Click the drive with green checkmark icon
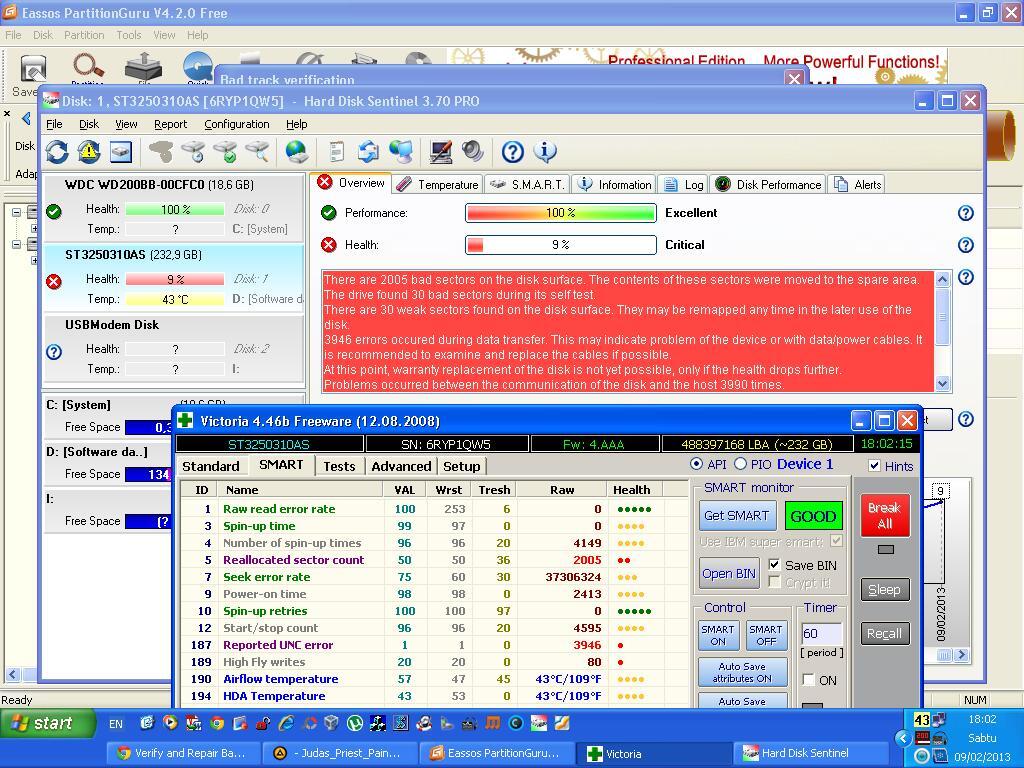The image size is (1024, 768). 225,152
